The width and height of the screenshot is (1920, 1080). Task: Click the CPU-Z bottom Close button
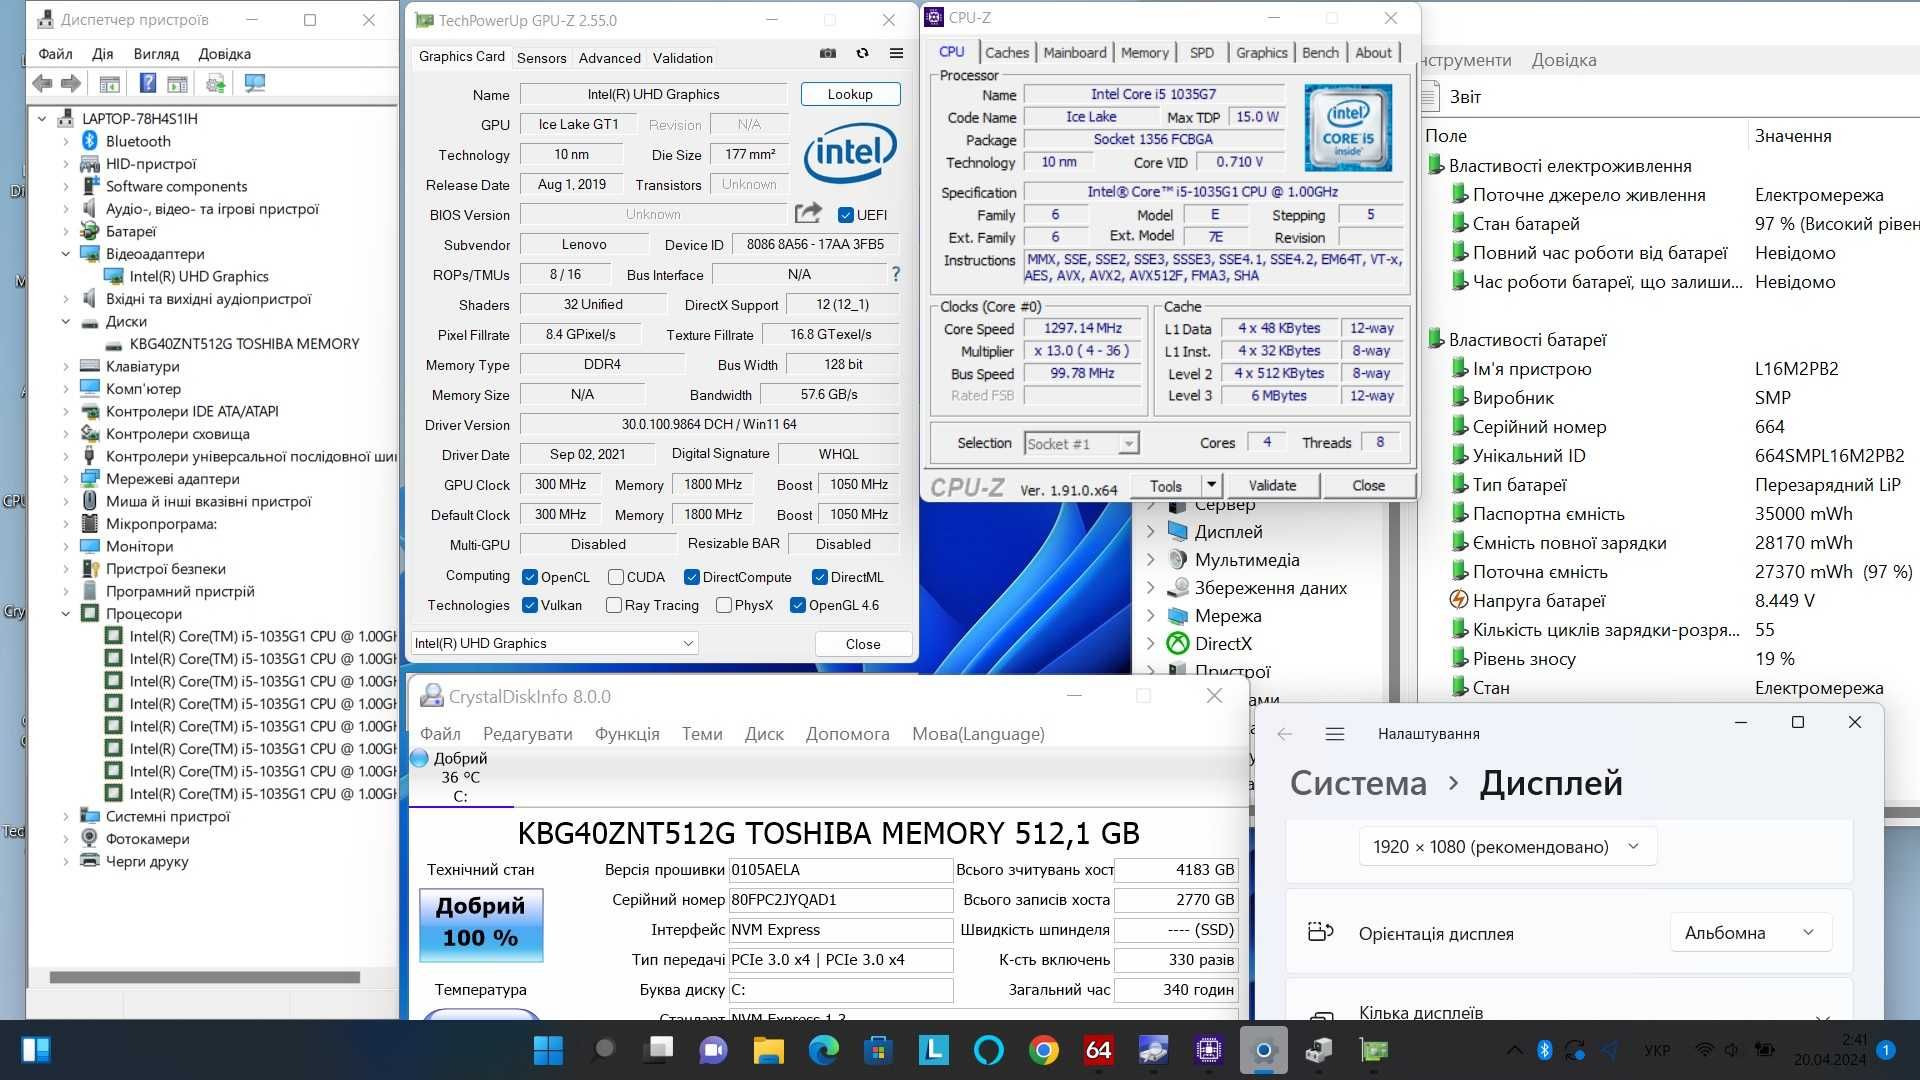coord(1368,485)
